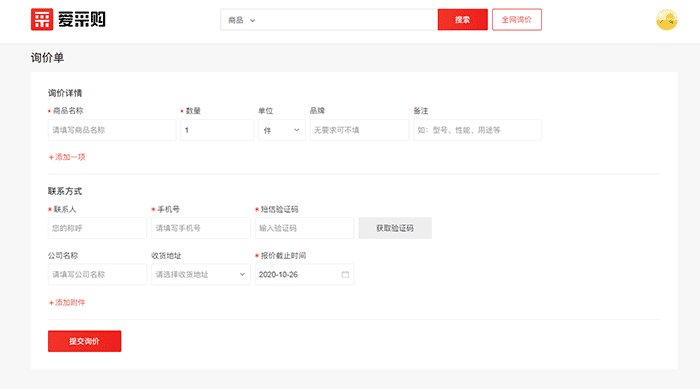Click the 添加附件 attachment link
Image resolution: width=700 pixels, height=390 pixels.
tap(67, 303)
